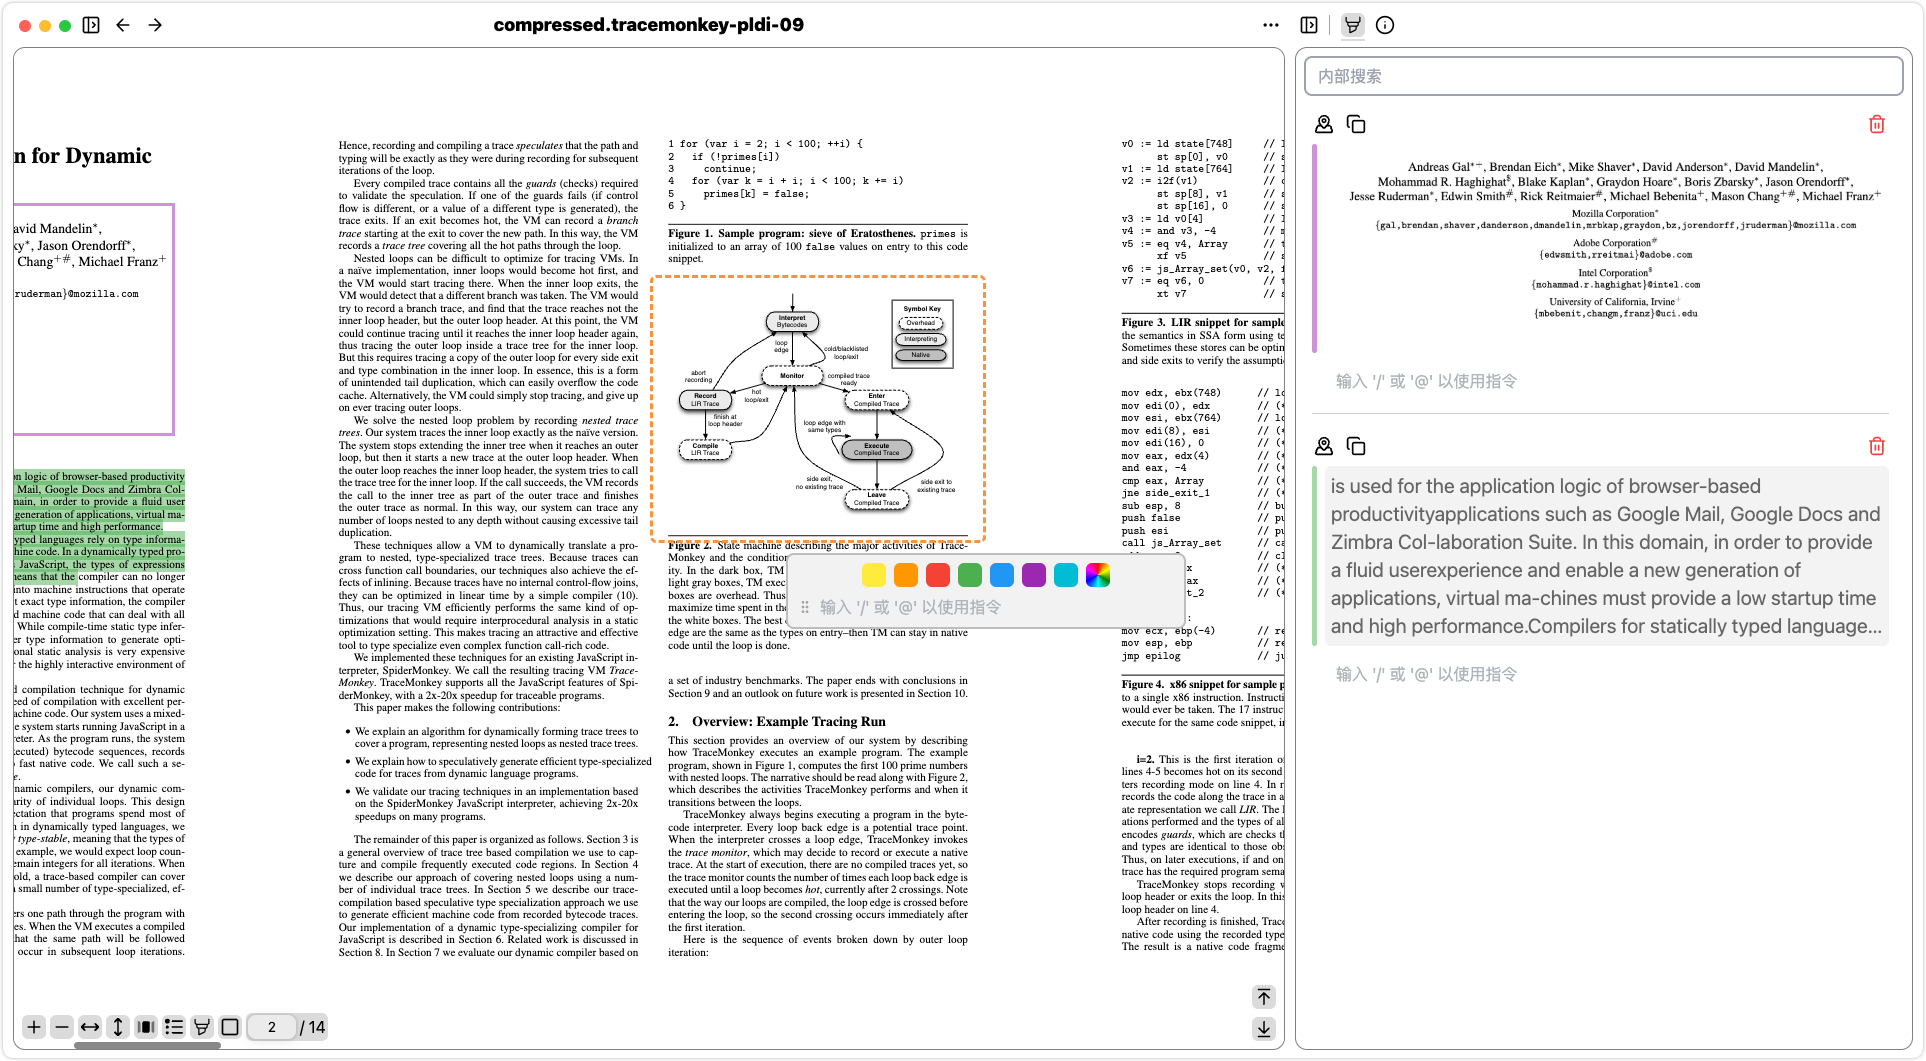Viewport: 1926px width, 1061px height.
Task: Select the purple boxed author area annotation
Action: point(95,319)
